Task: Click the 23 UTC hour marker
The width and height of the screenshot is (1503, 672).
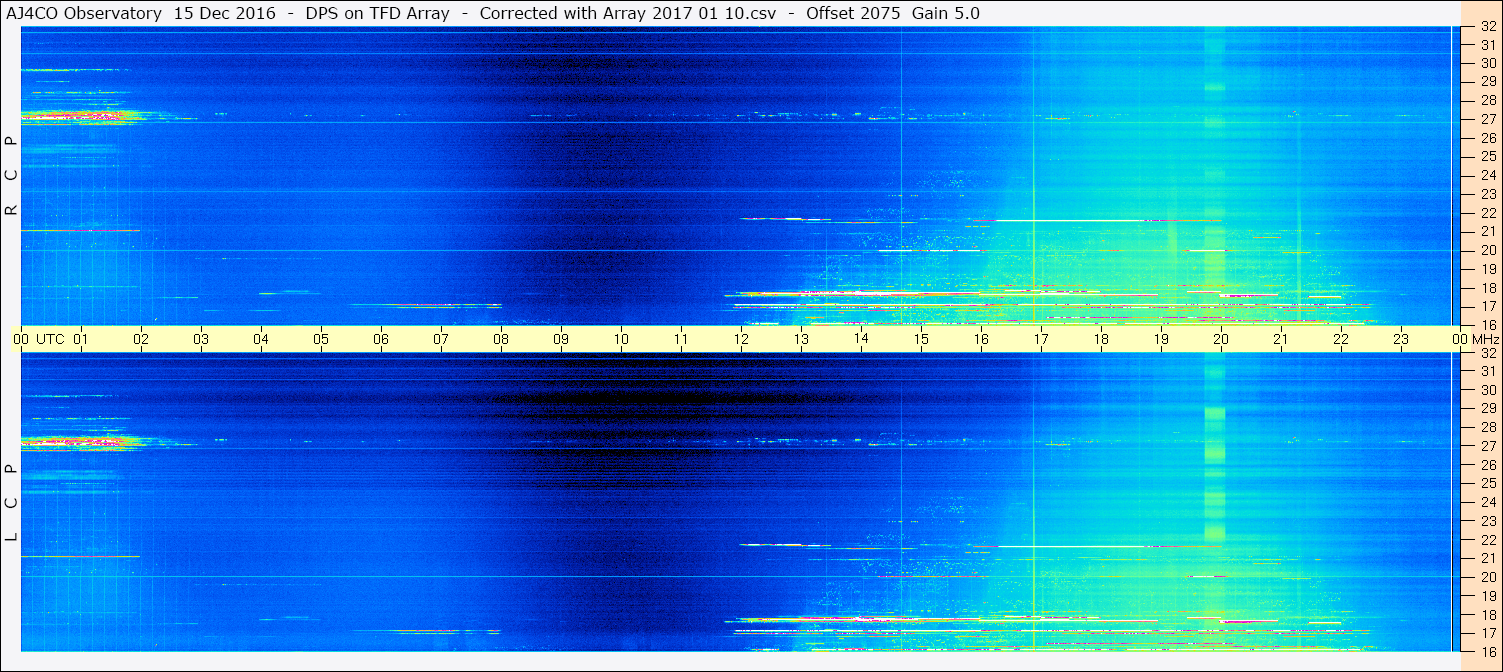Action: [1401, 339]
